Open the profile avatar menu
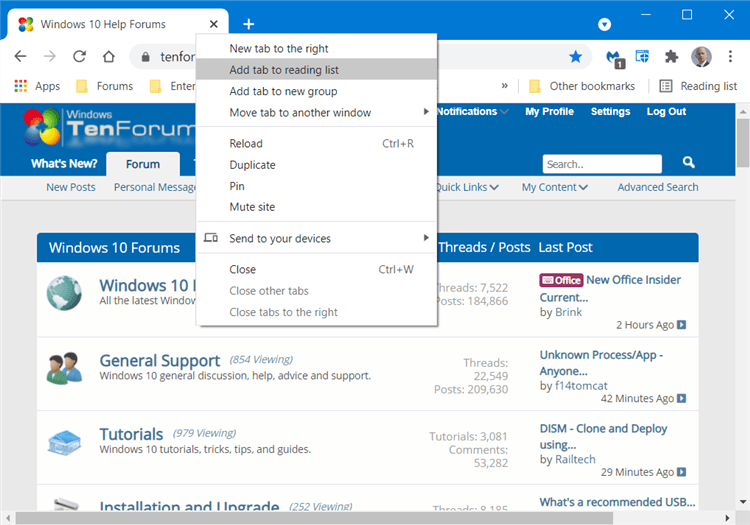The height and width of the screenshot is (525, 750). click(701, 57)
